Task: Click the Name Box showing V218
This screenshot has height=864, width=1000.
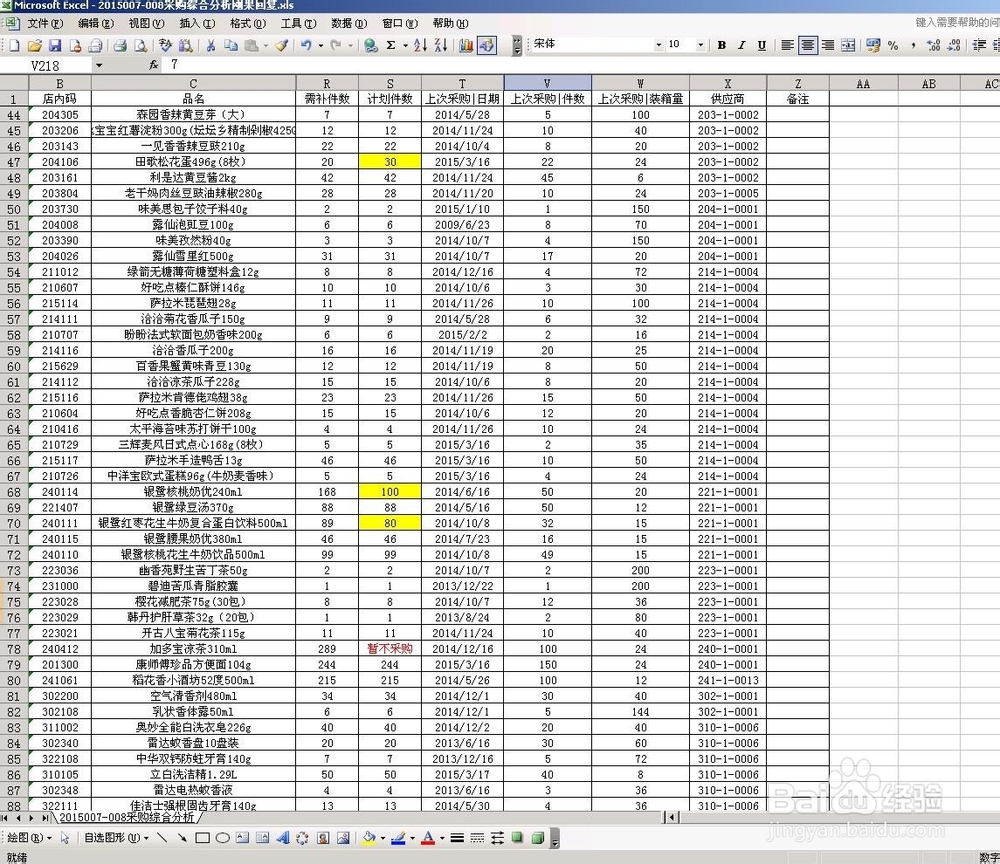Action: click(46, 65)
